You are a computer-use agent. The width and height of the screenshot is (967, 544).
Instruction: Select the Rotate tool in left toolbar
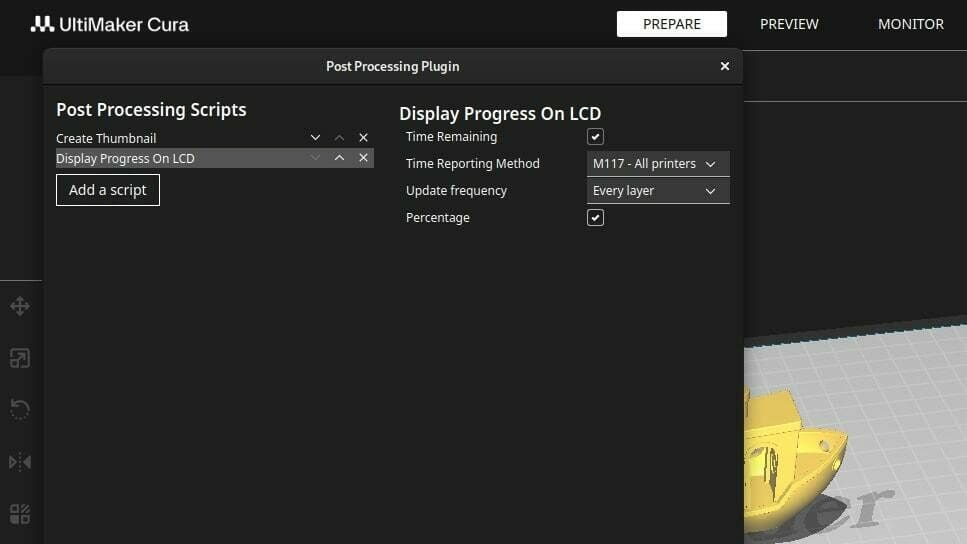20,410
